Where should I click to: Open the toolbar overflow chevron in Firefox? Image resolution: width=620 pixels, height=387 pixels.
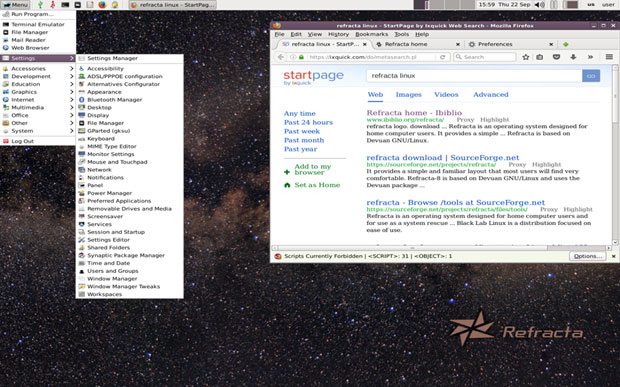pos(590,57)
